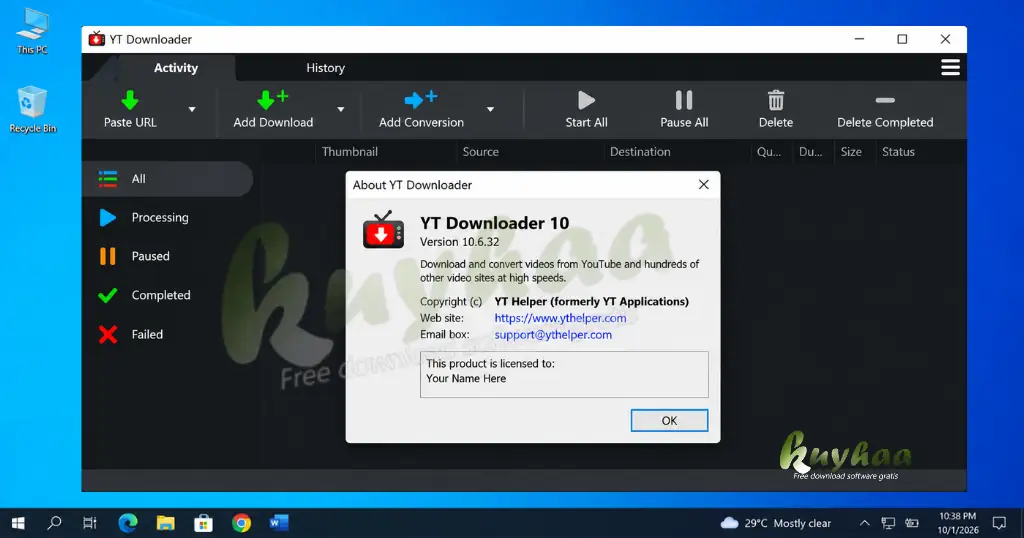
Task: Close the About YT Downloader dialog
Action: tap(703, 185)
